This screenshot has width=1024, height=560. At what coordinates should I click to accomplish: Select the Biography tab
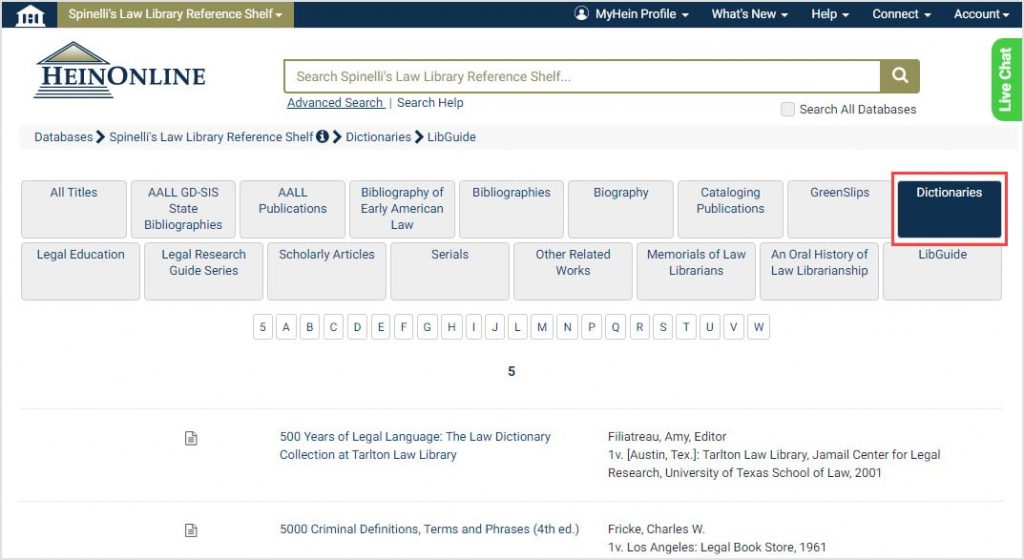620,209
